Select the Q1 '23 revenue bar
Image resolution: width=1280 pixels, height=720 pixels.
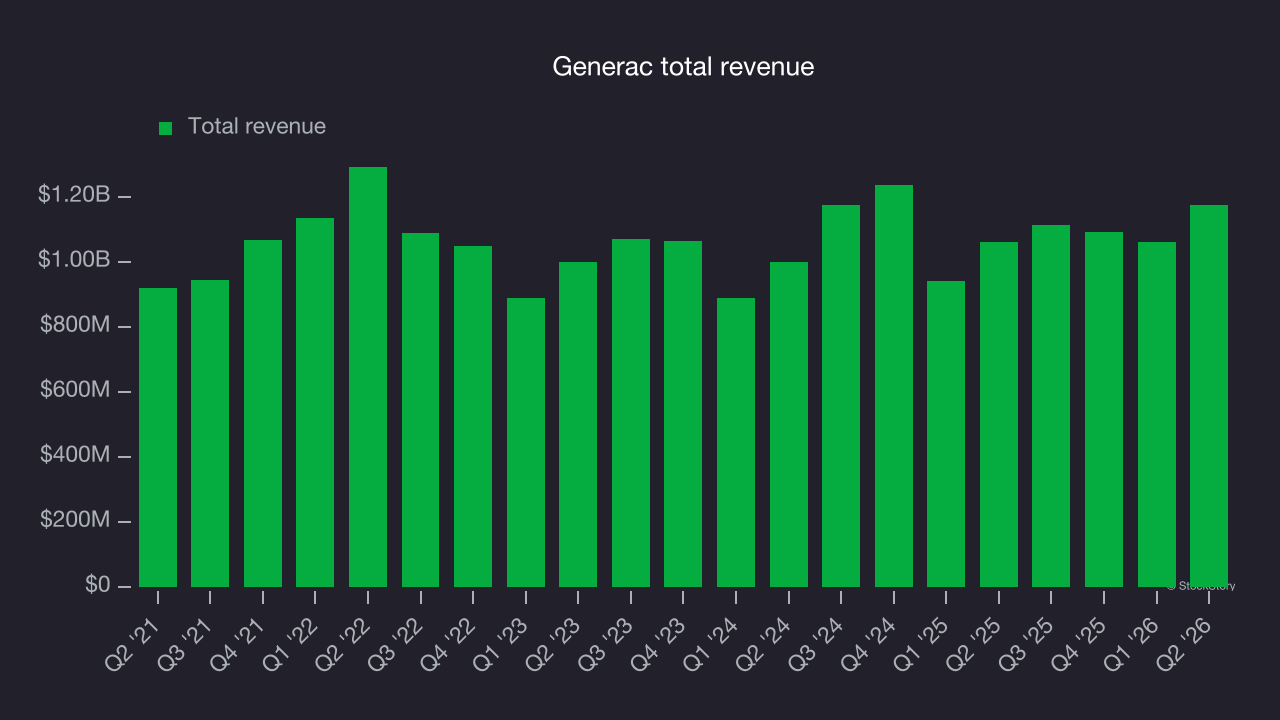coord(526,442)
